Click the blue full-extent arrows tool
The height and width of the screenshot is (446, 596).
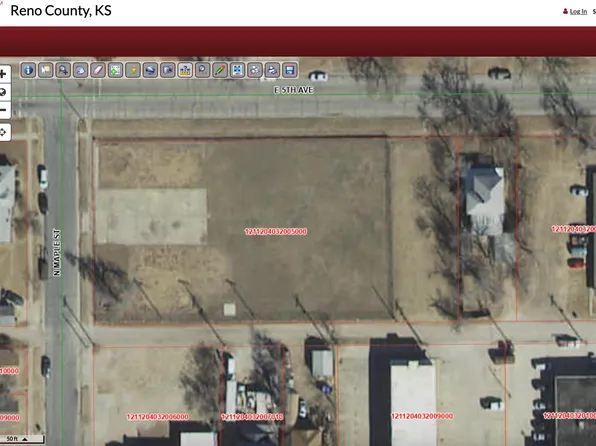click(x=238, y=70)
